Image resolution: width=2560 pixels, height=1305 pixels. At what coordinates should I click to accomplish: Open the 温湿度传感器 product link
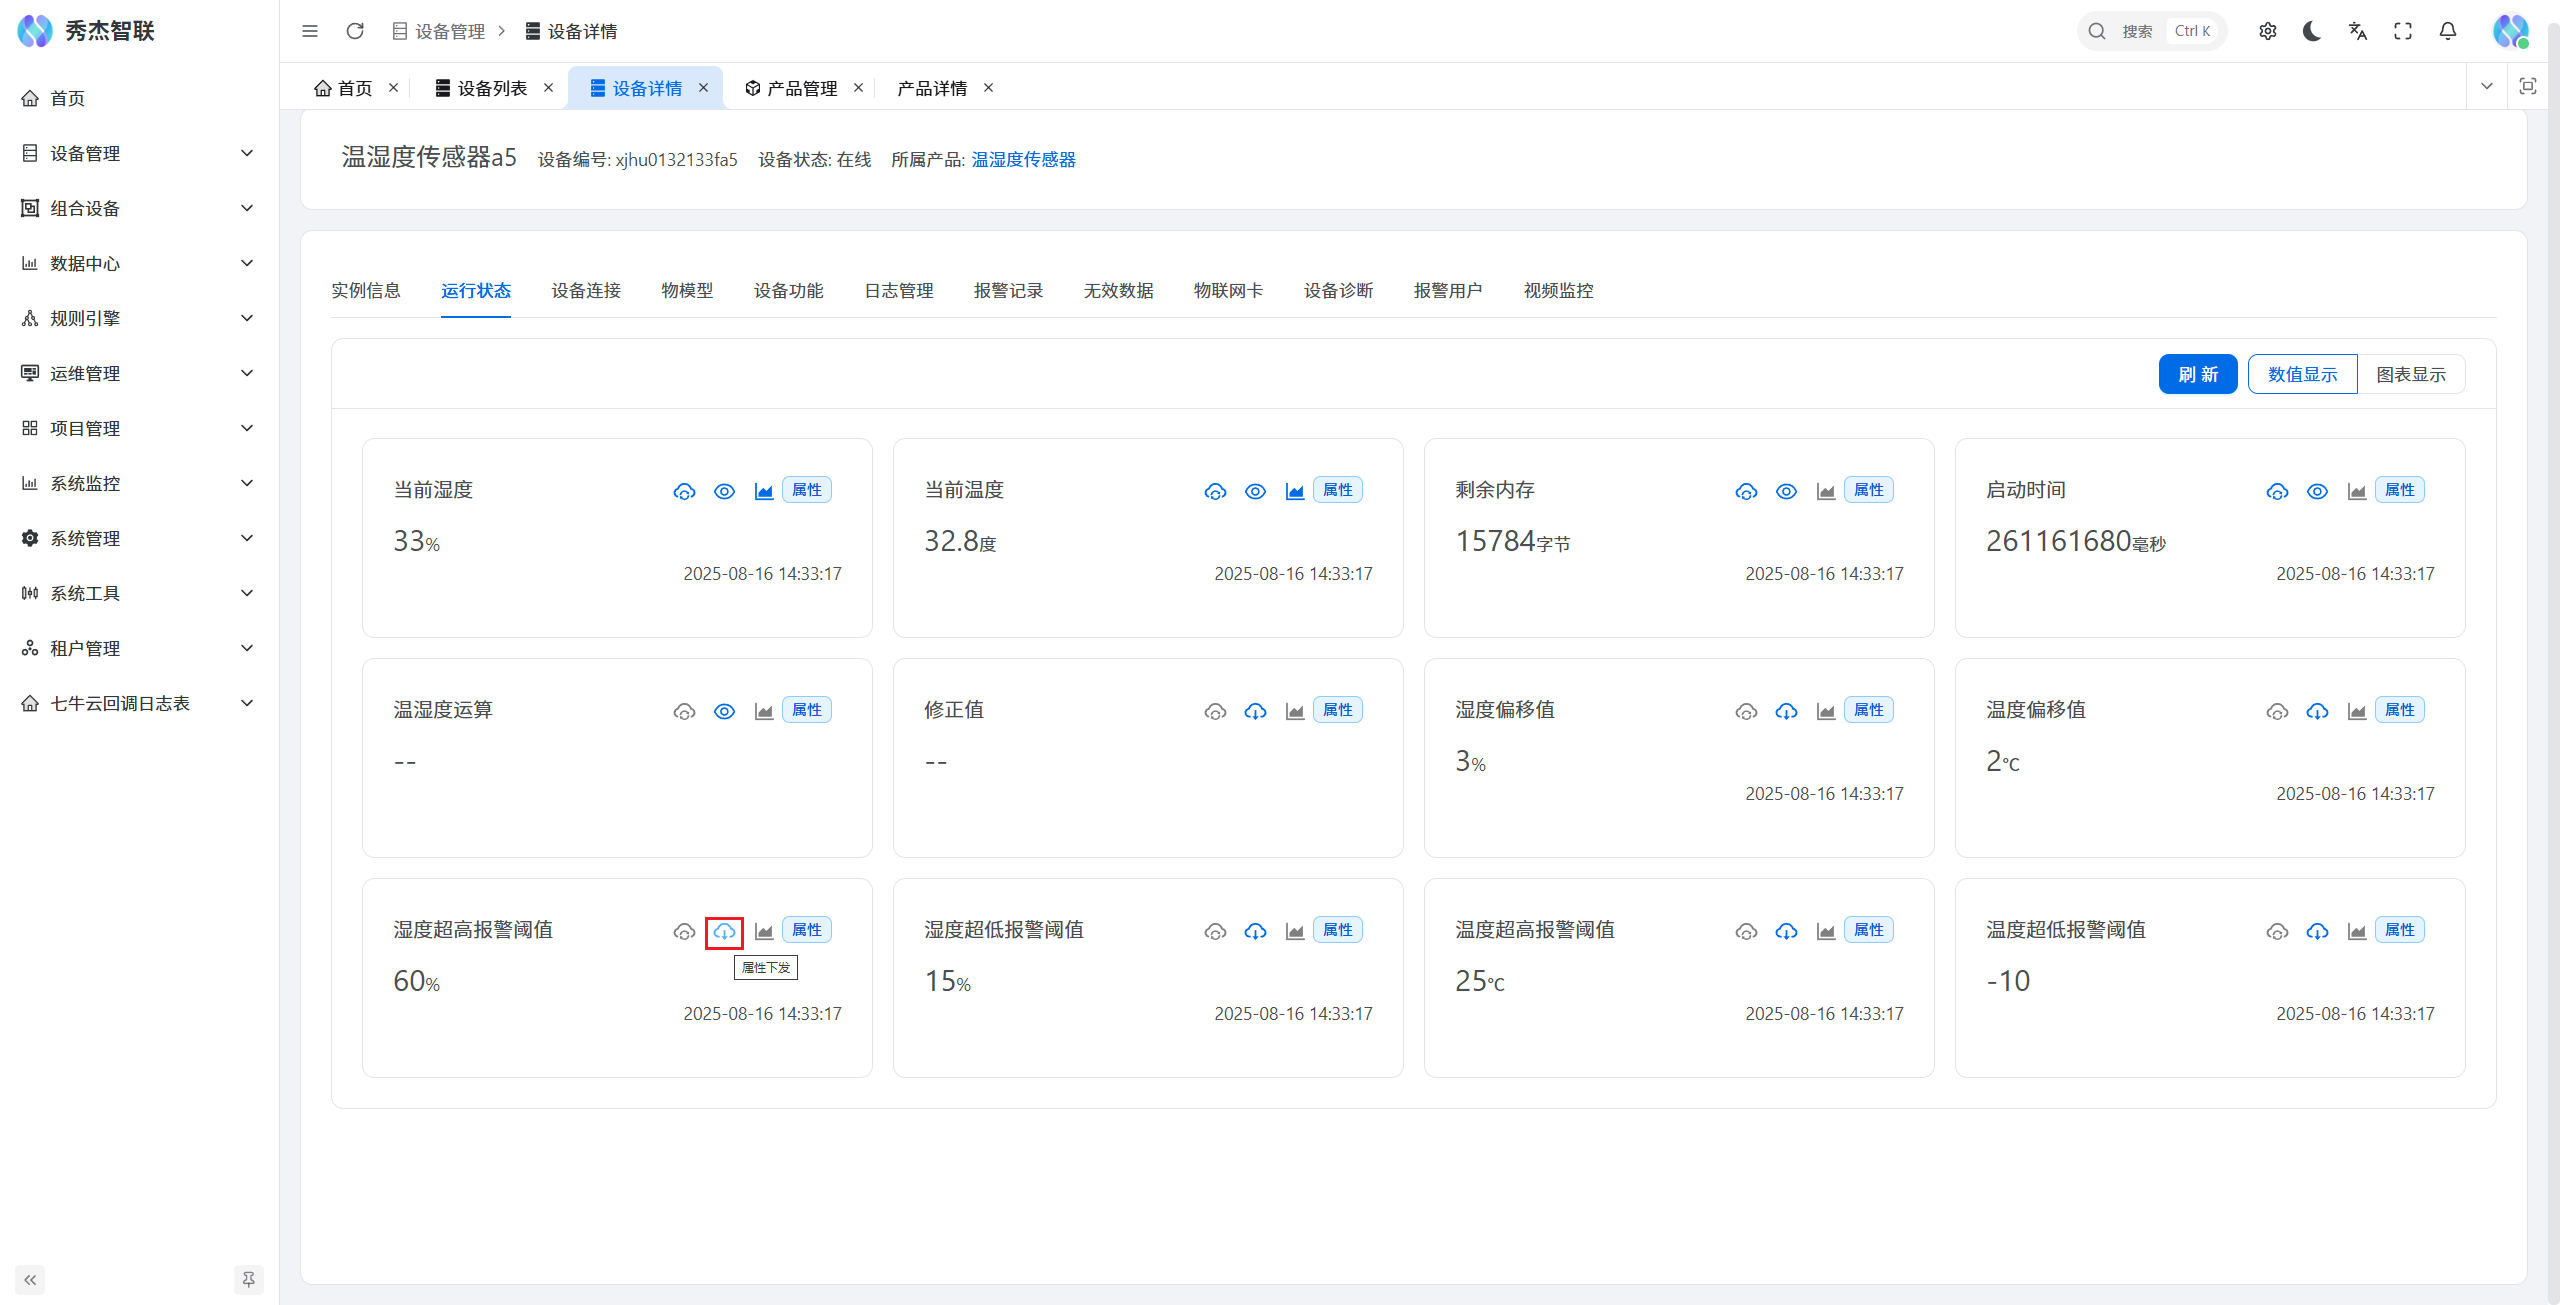click(1023, 159)
